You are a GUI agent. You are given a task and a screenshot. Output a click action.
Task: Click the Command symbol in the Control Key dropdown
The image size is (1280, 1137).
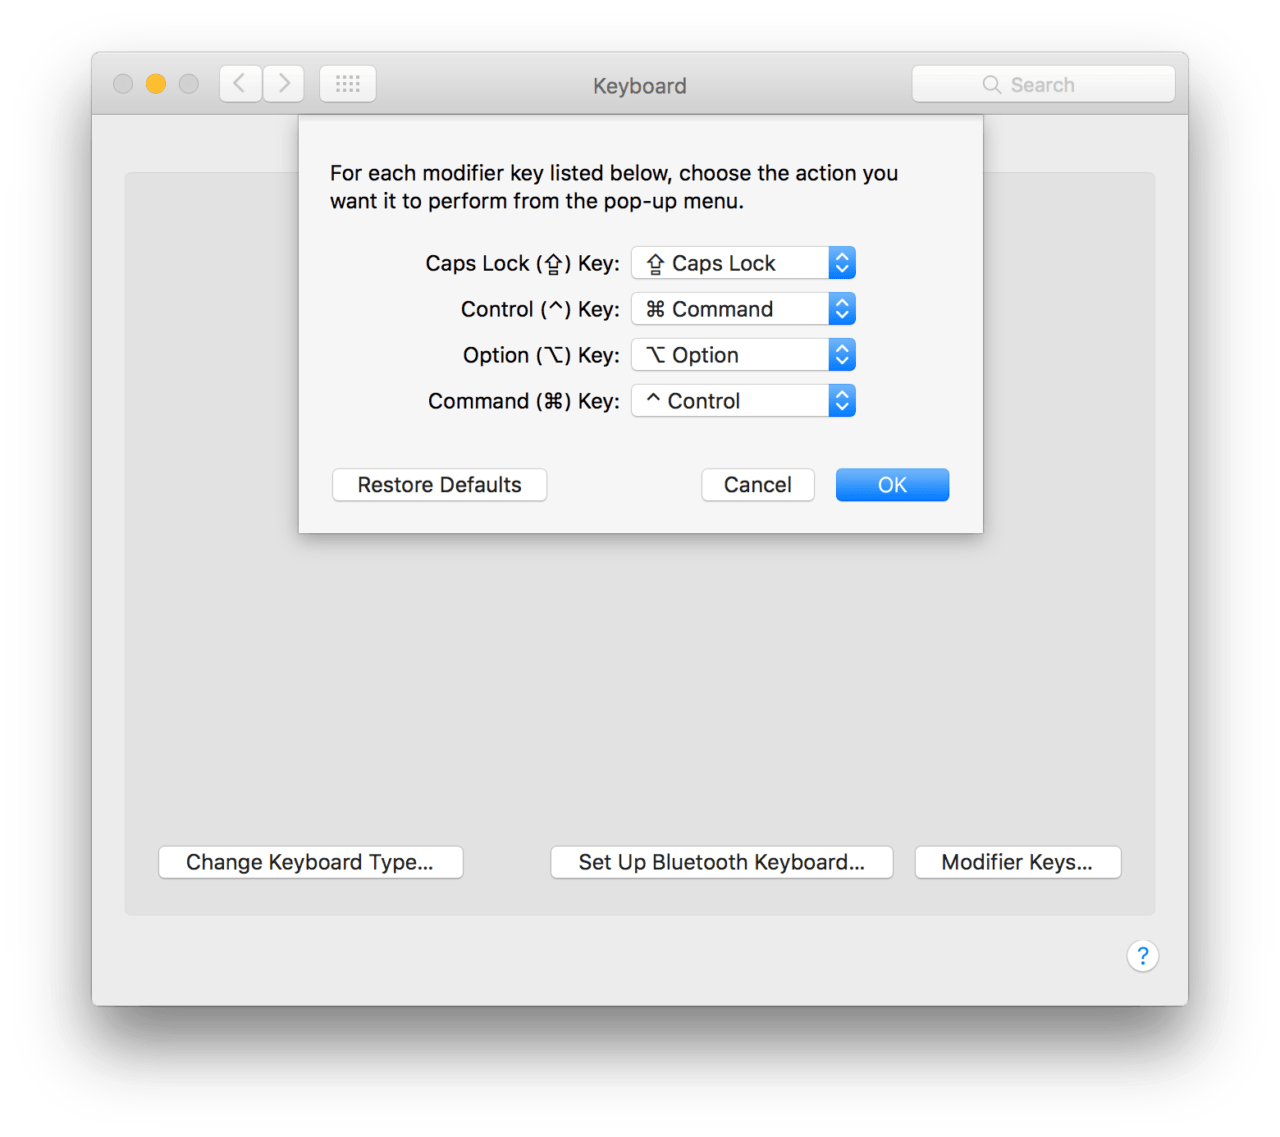(x=655, y=309)
